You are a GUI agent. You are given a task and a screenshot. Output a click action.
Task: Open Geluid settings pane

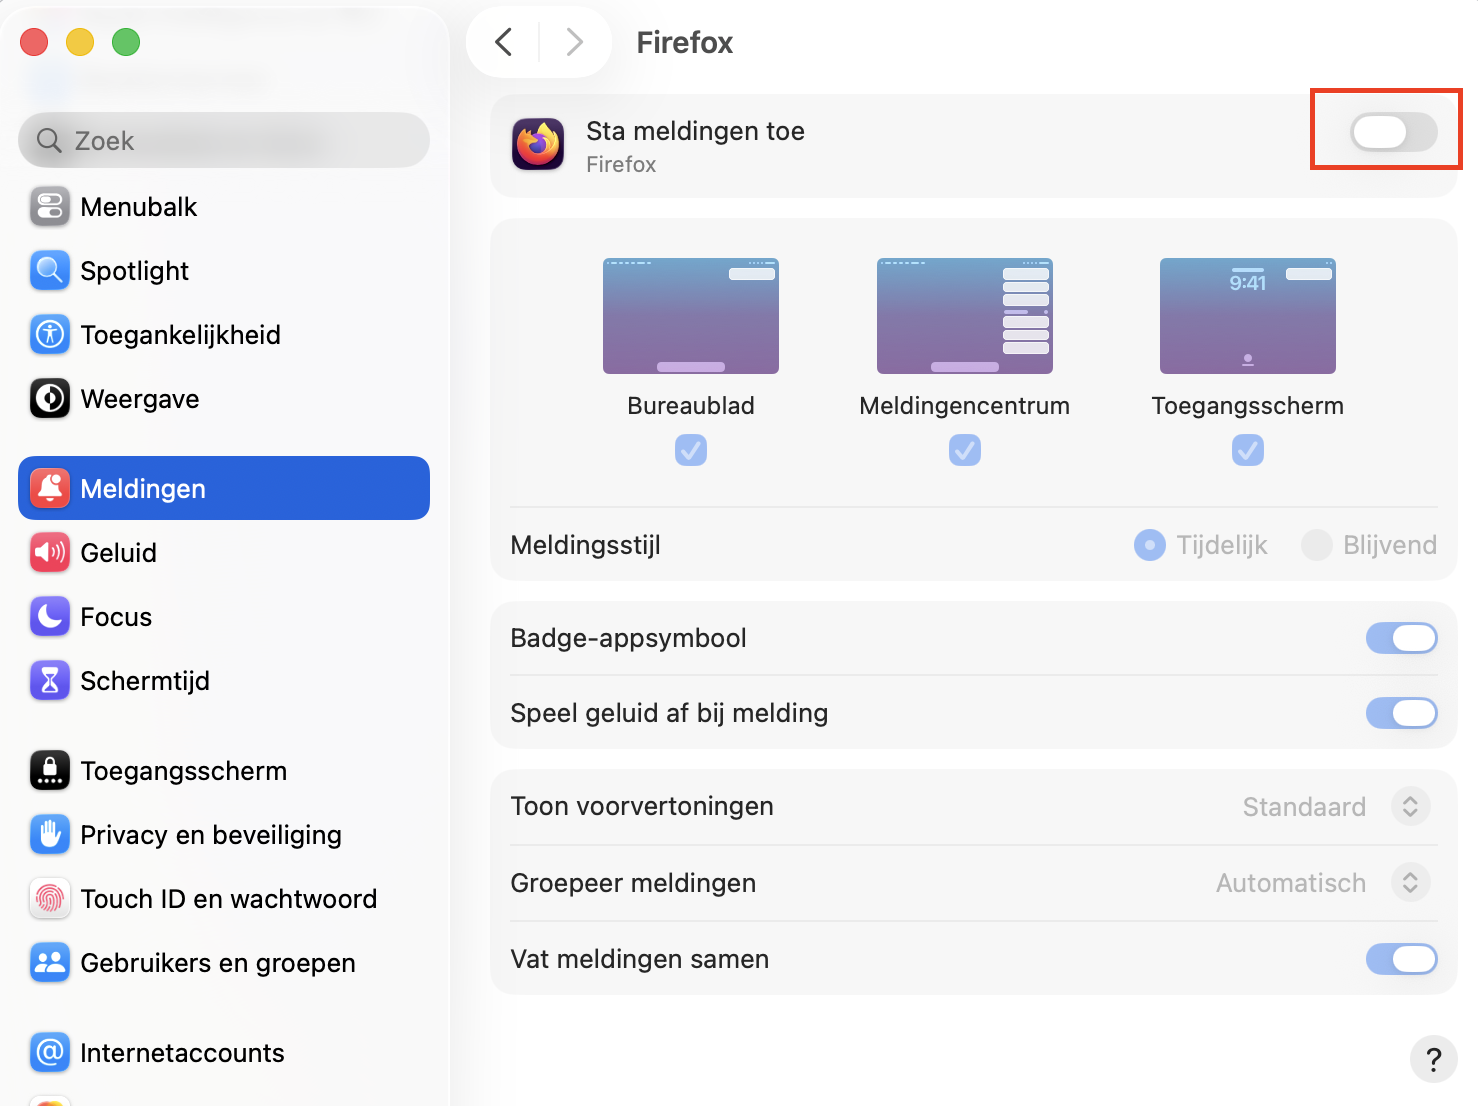point(224,553)
